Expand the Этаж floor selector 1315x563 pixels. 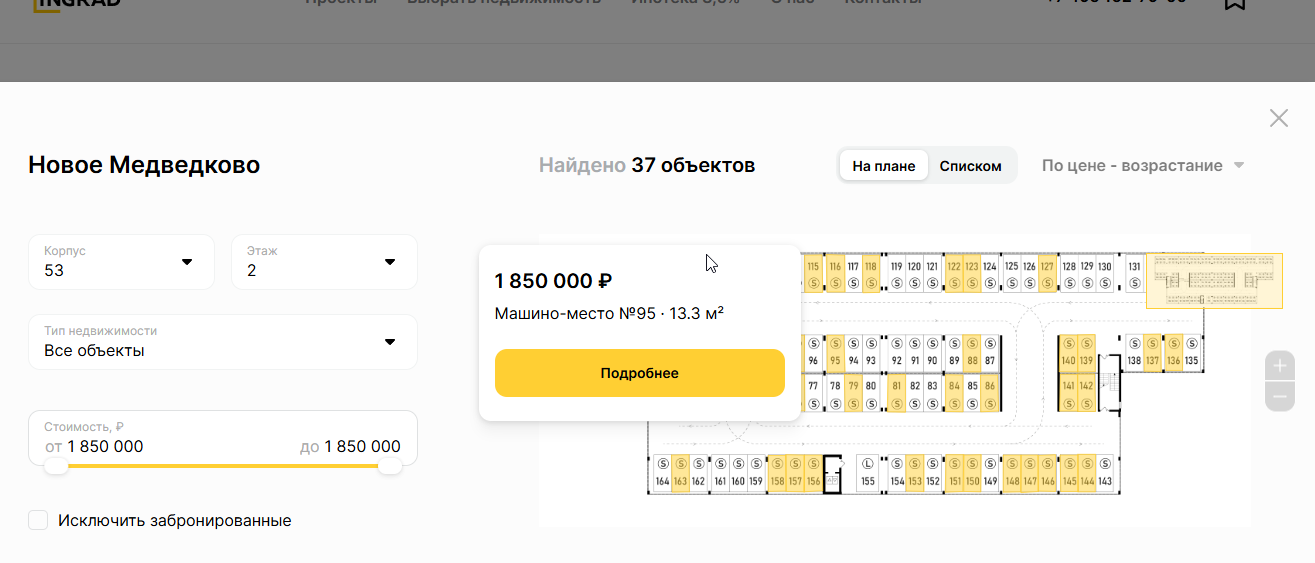(324, 262)
